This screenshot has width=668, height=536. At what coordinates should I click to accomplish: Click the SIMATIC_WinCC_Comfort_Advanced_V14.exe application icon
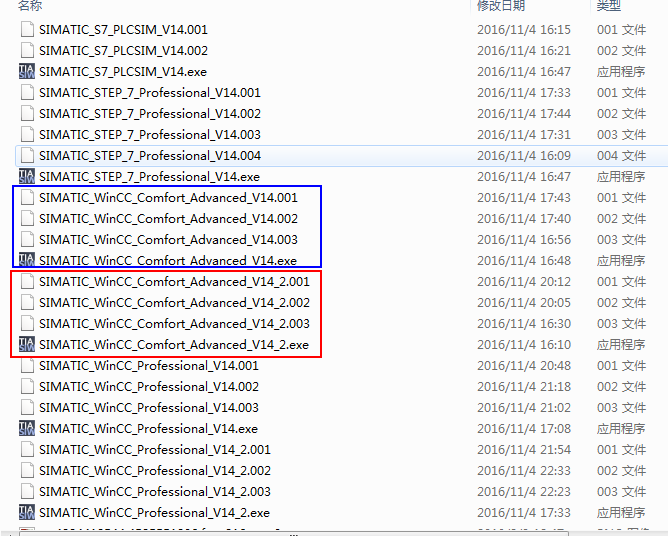tap(27, 260)
